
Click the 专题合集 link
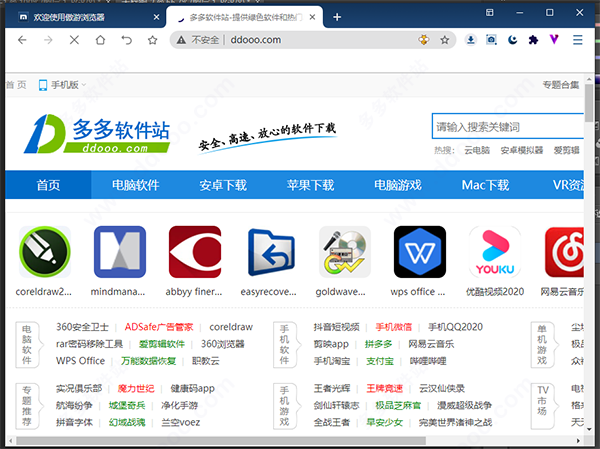point(561,85)
